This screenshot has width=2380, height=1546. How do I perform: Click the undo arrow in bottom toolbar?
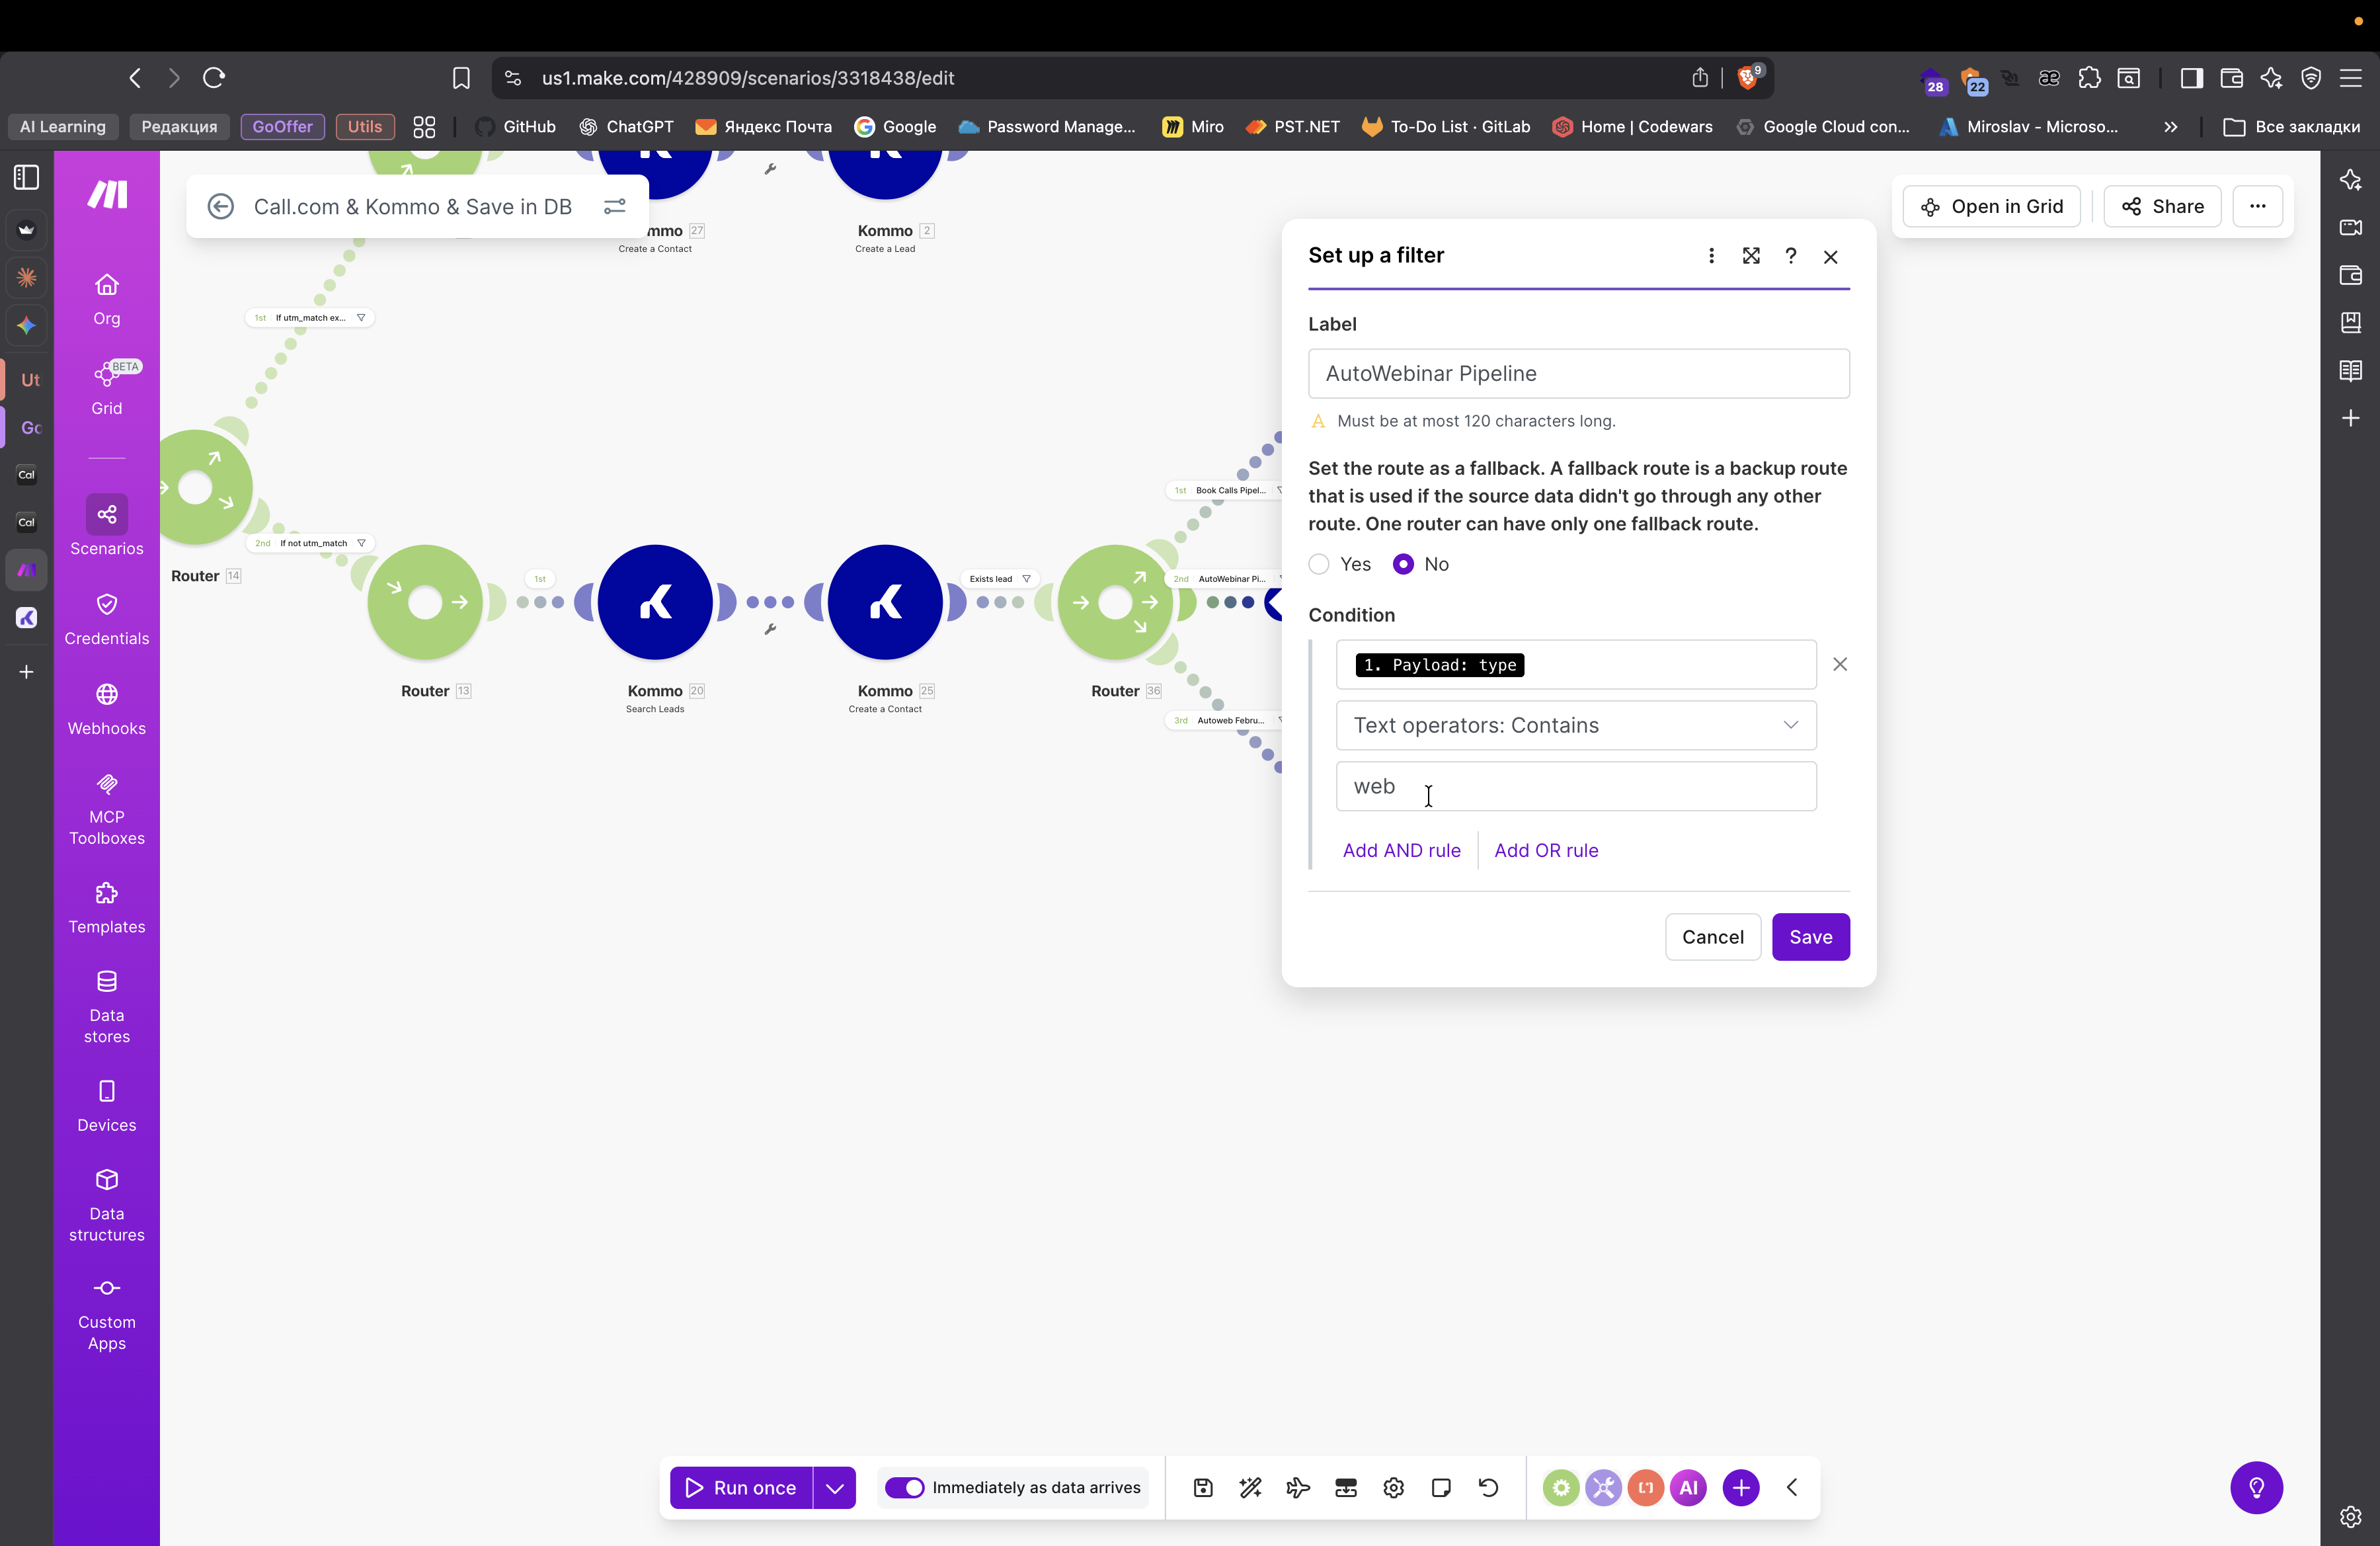(x=1488, y=1487)
